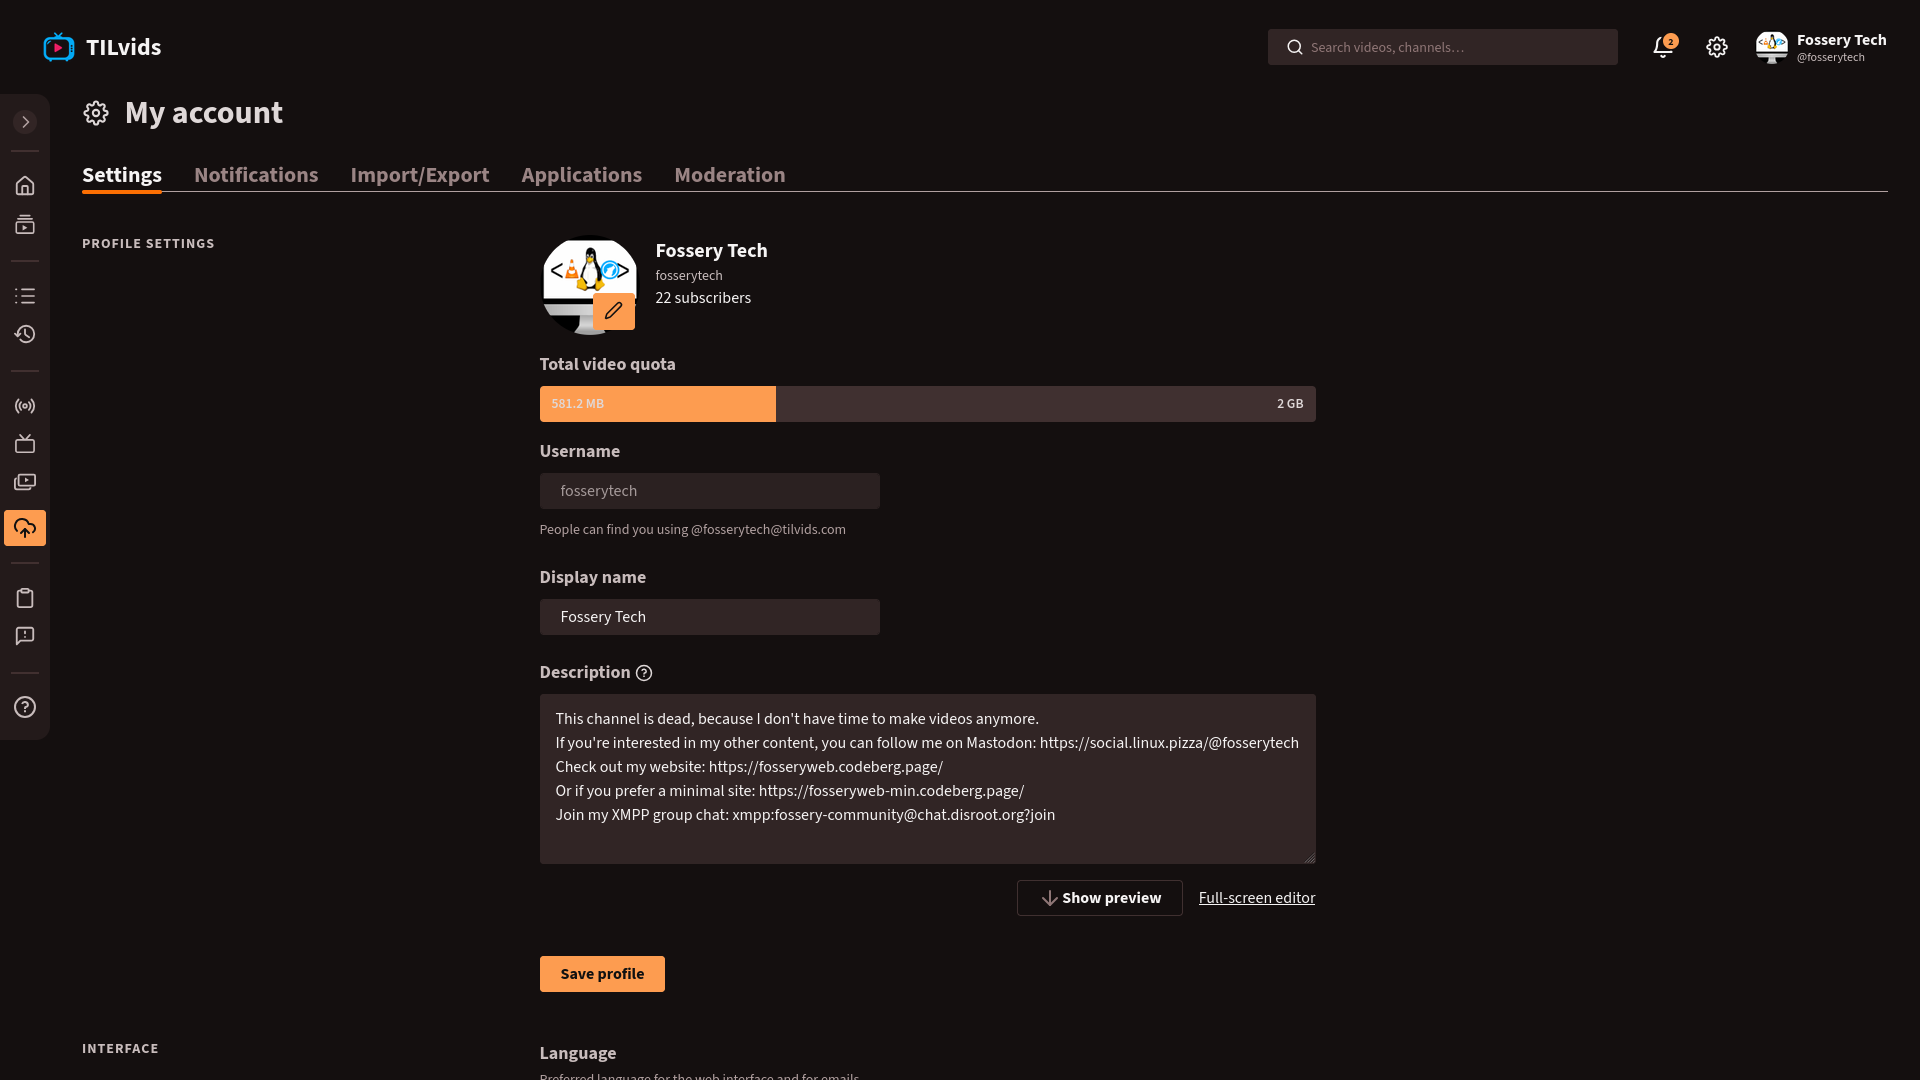Click Show preview button
This screenshot has width=1920, height=1080.
click(1100, 898)
